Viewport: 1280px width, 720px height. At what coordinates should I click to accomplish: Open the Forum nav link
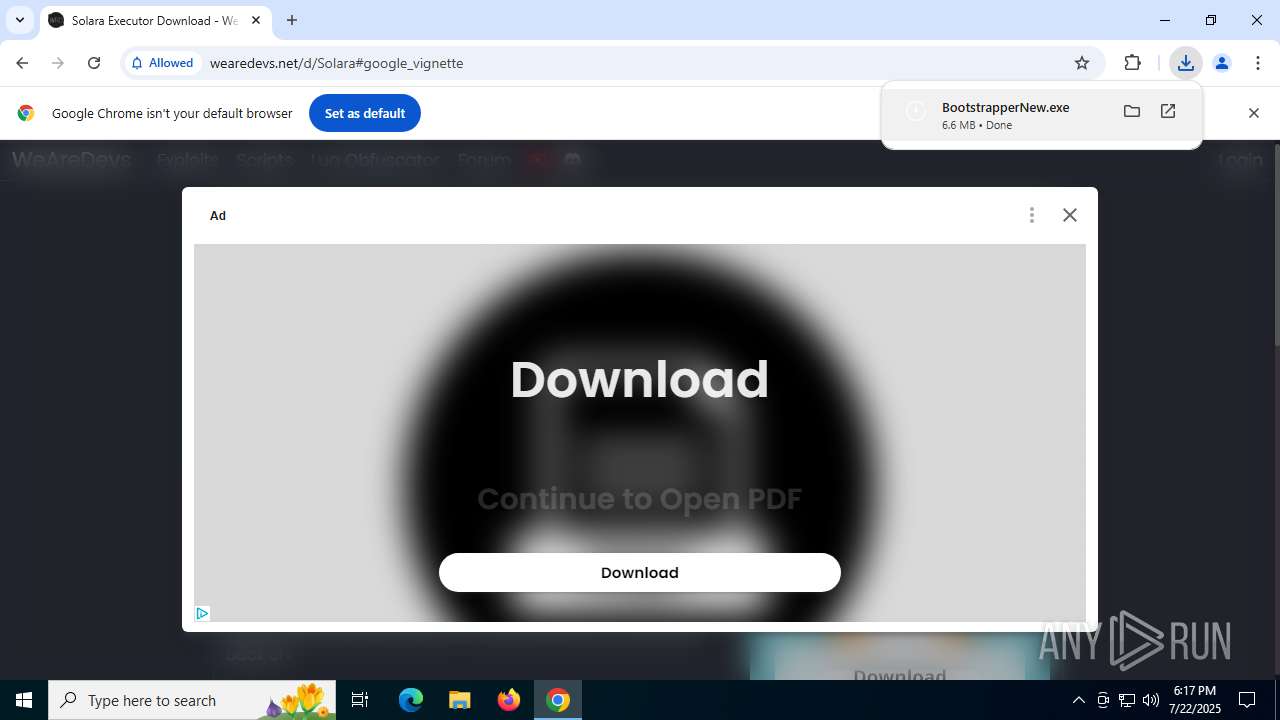click(x=484, y=160)
